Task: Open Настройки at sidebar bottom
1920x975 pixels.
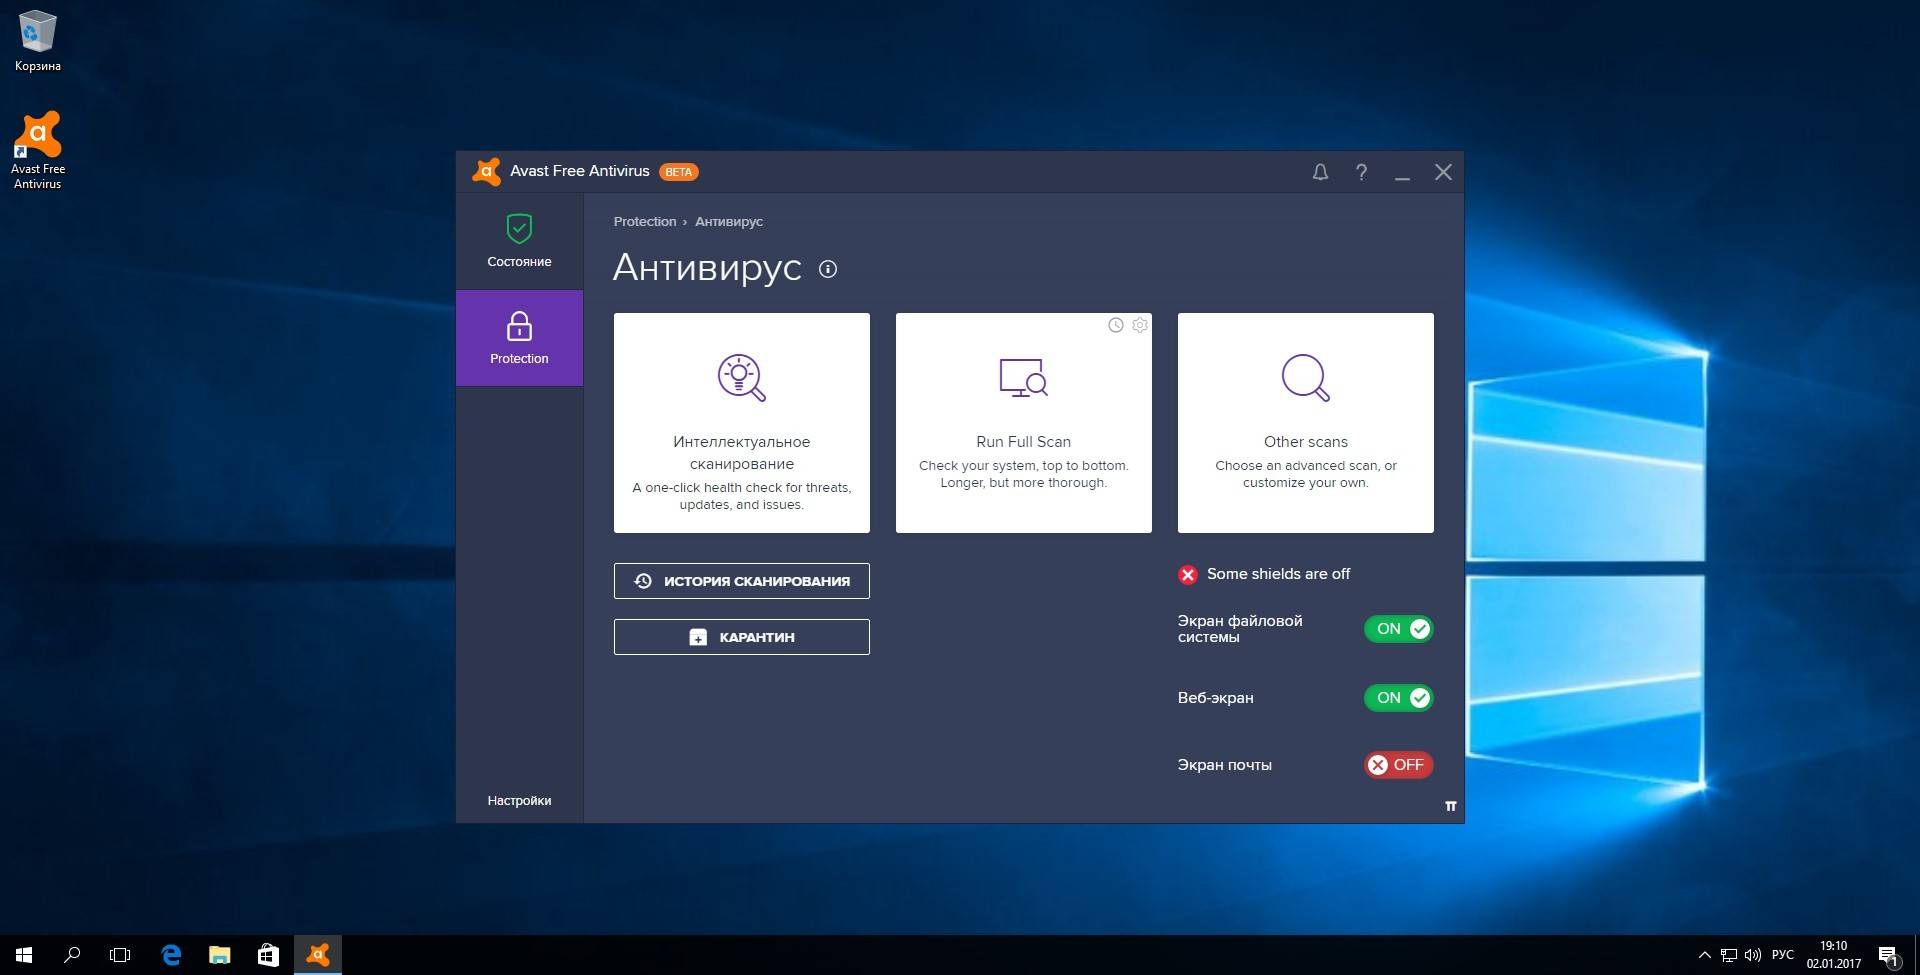Action: [x=519, y=800]
